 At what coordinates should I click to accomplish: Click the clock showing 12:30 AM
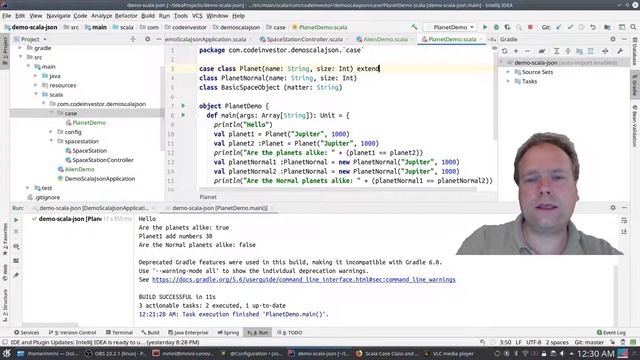pos(596,353)
